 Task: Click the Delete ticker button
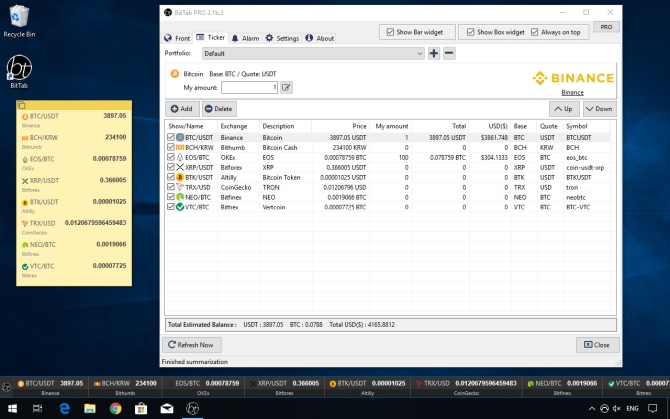pos(219,109)
